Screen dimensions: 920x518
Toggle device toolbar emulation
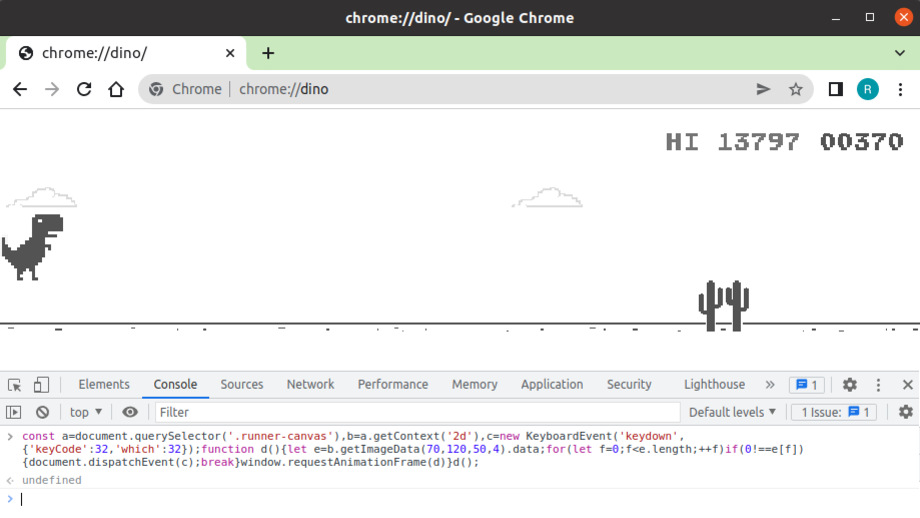[x=41, y=385]
